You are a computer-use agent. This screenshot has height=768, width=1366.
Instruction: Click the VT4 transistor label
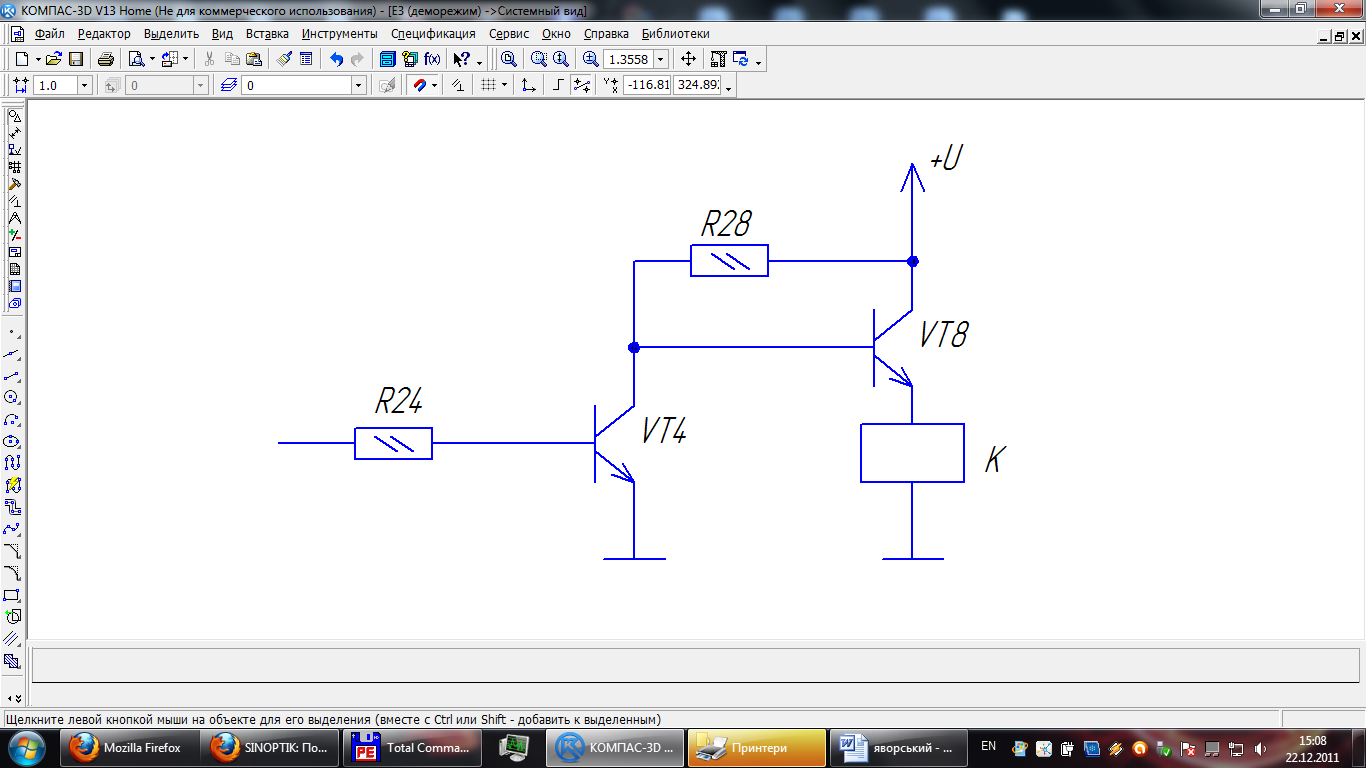[664, 431]
